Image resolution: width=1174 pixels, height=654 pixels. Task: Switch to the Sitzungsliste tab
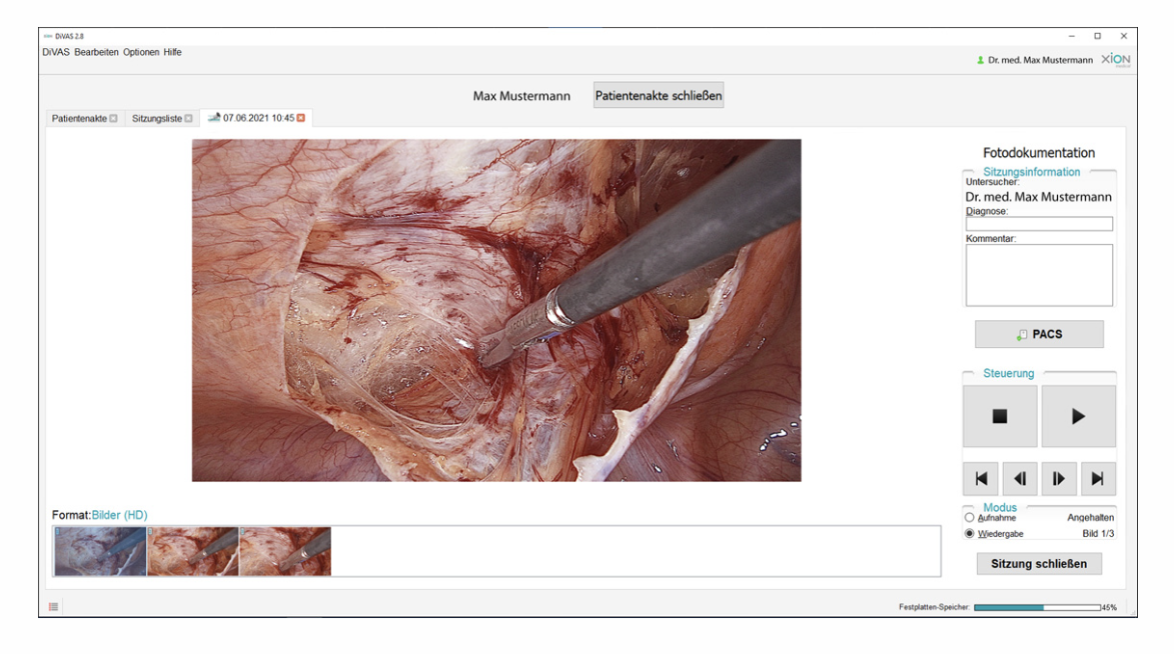click(x=162, y=118)
